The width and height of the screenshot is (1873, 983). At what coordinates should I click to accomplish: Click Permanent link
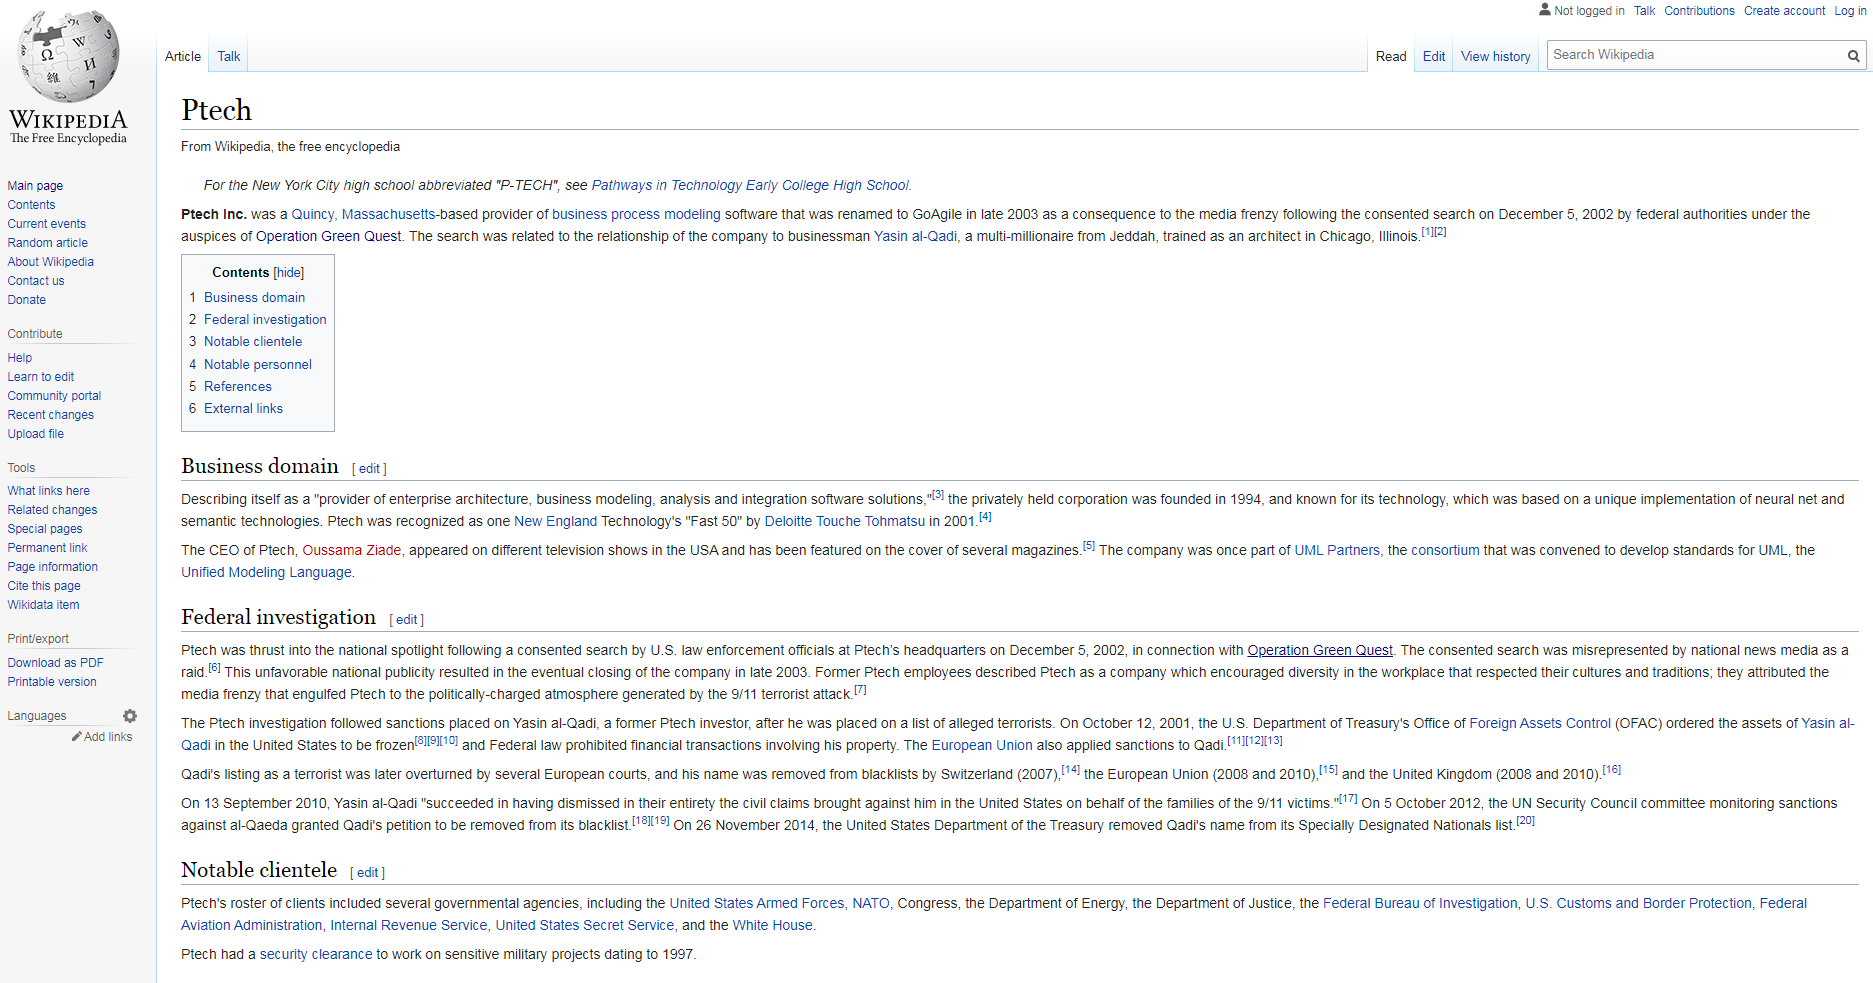pyautogui.click(x=47, y=548)
